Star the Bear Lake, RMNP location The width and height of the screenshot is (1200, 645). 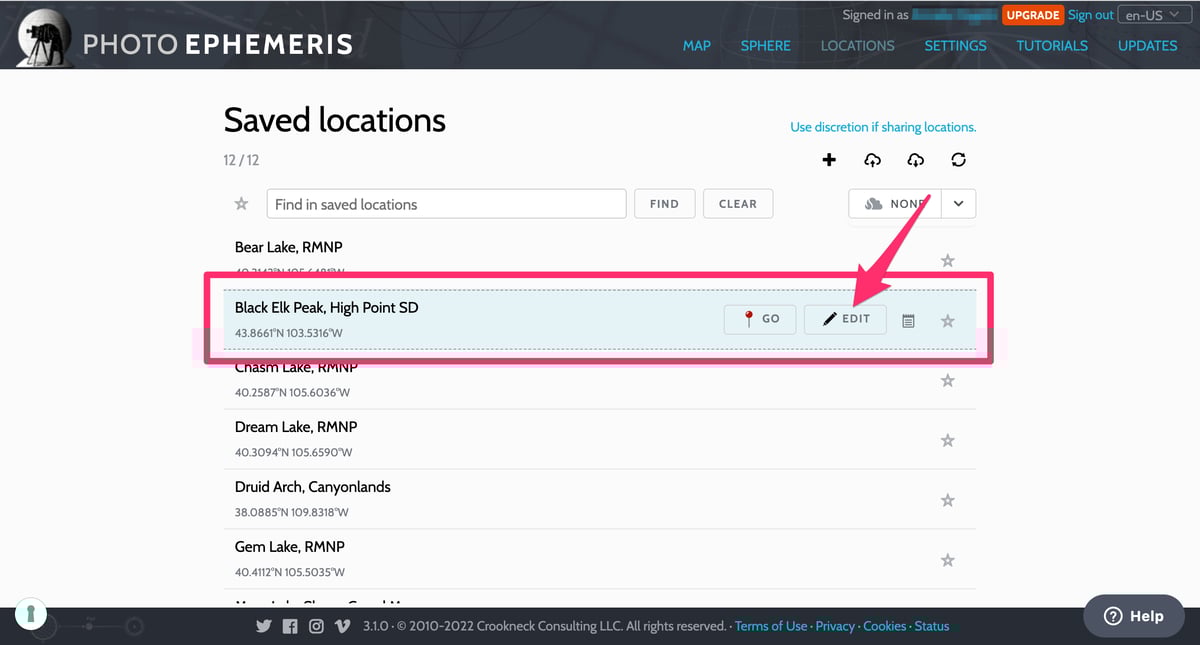(x=948, y=260)
